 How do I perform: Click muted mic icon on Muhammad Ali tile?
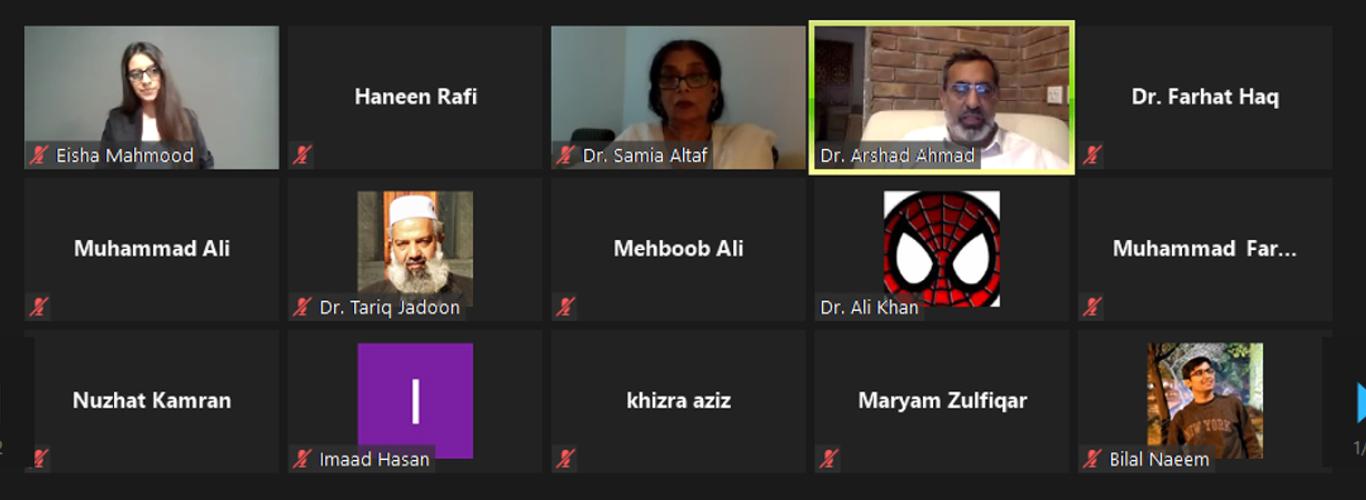pos(39,307)
